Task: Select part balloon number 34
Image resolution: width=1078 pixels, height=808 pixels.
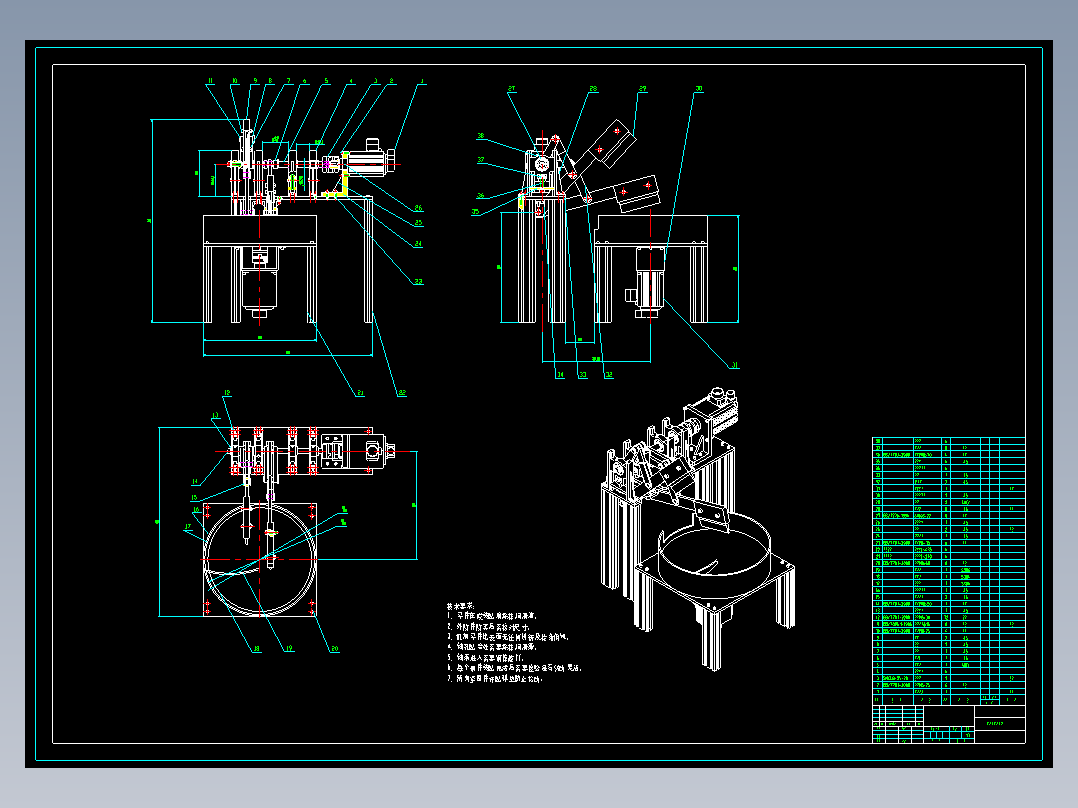Action: pyautogui.click(x=560, y=375)
